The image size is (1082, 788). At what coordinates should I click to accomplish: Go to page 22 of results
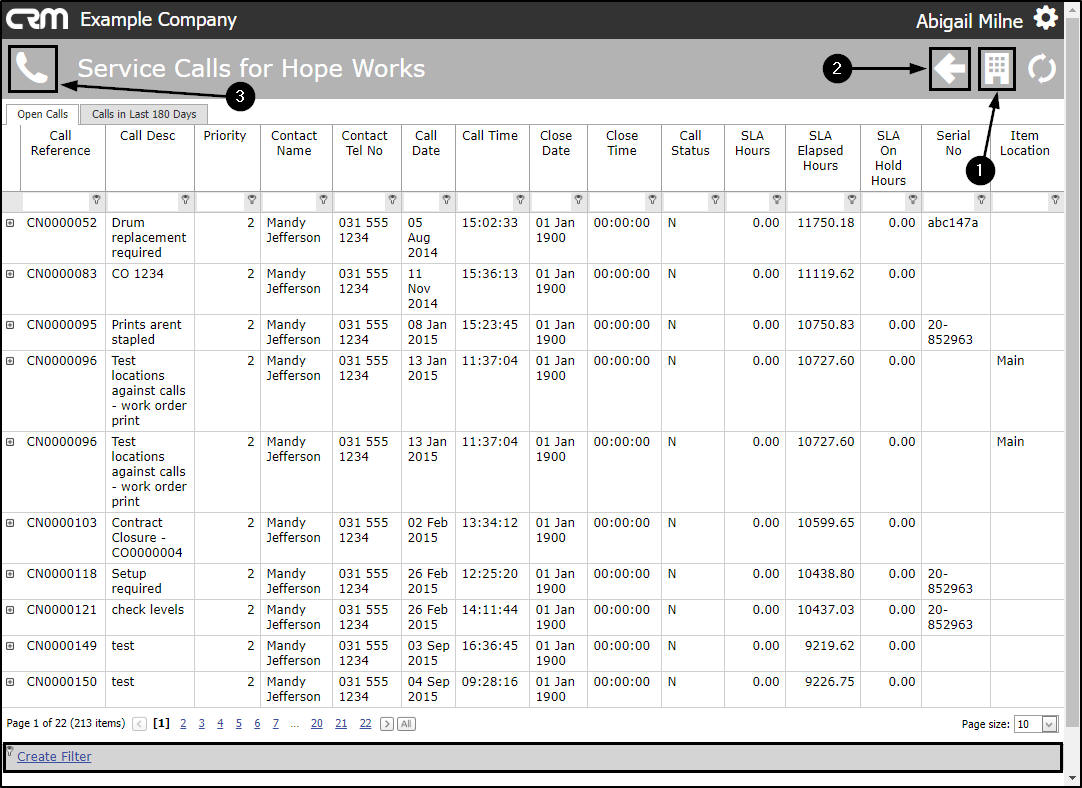pos(365,723)
